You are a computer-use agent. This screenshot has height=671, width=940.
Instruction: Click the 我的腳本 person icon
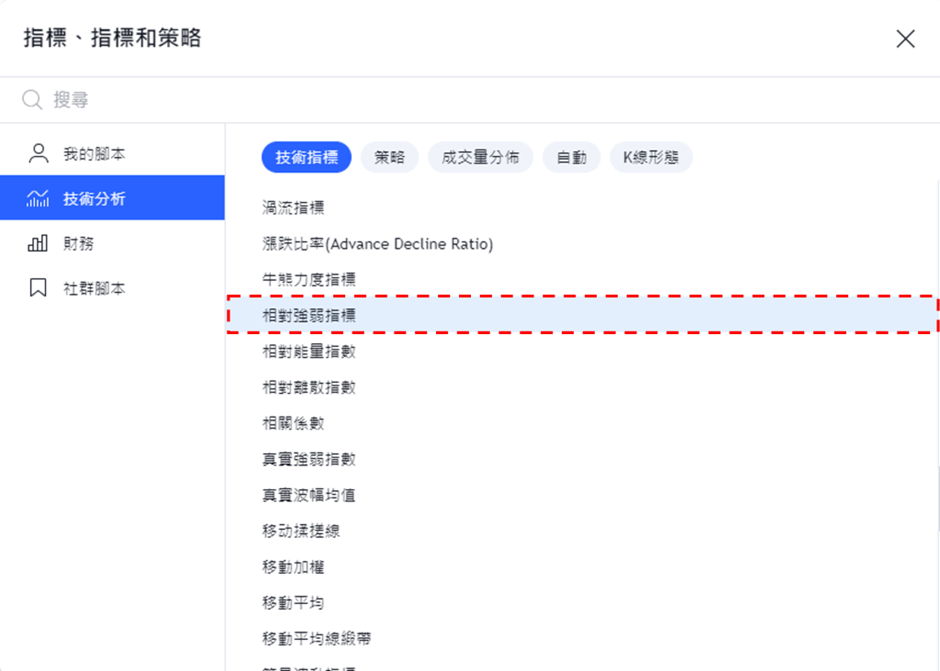pyautogui.click(x=38, y=154)
